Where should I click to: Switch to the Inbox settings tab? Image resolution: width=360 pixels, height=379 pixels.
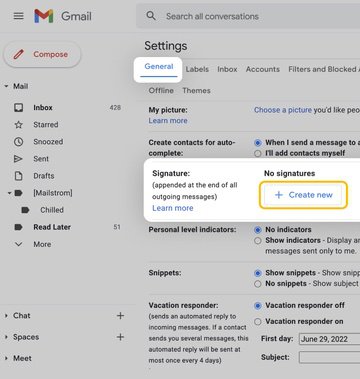point(227,69)
